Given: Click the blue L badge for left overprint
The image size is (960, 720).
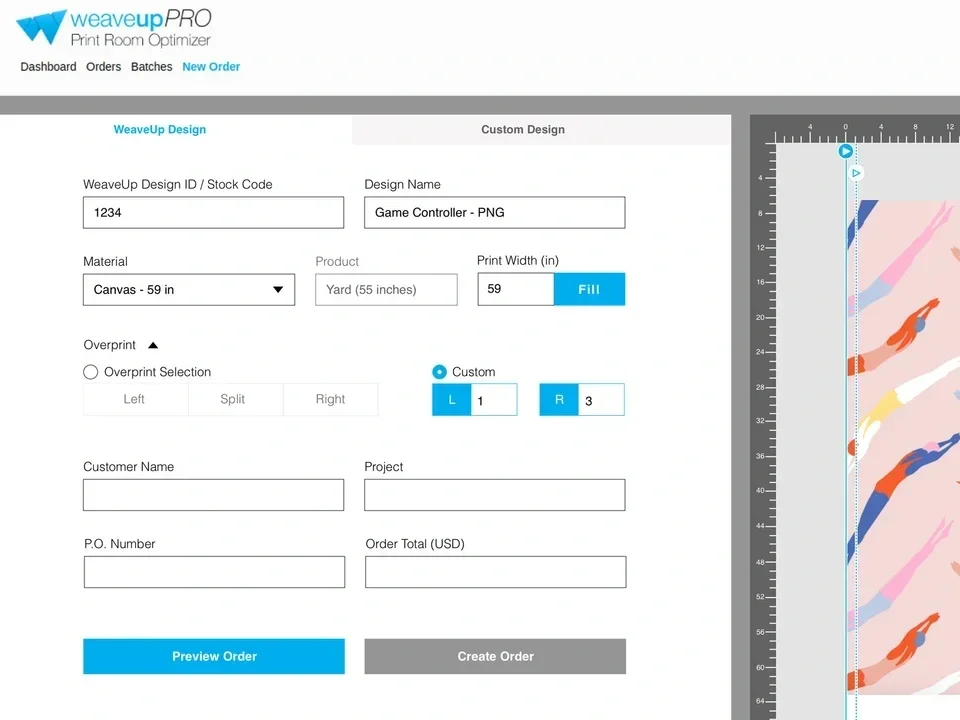Looking at the screenshot, I should click(x=451, y=399).
